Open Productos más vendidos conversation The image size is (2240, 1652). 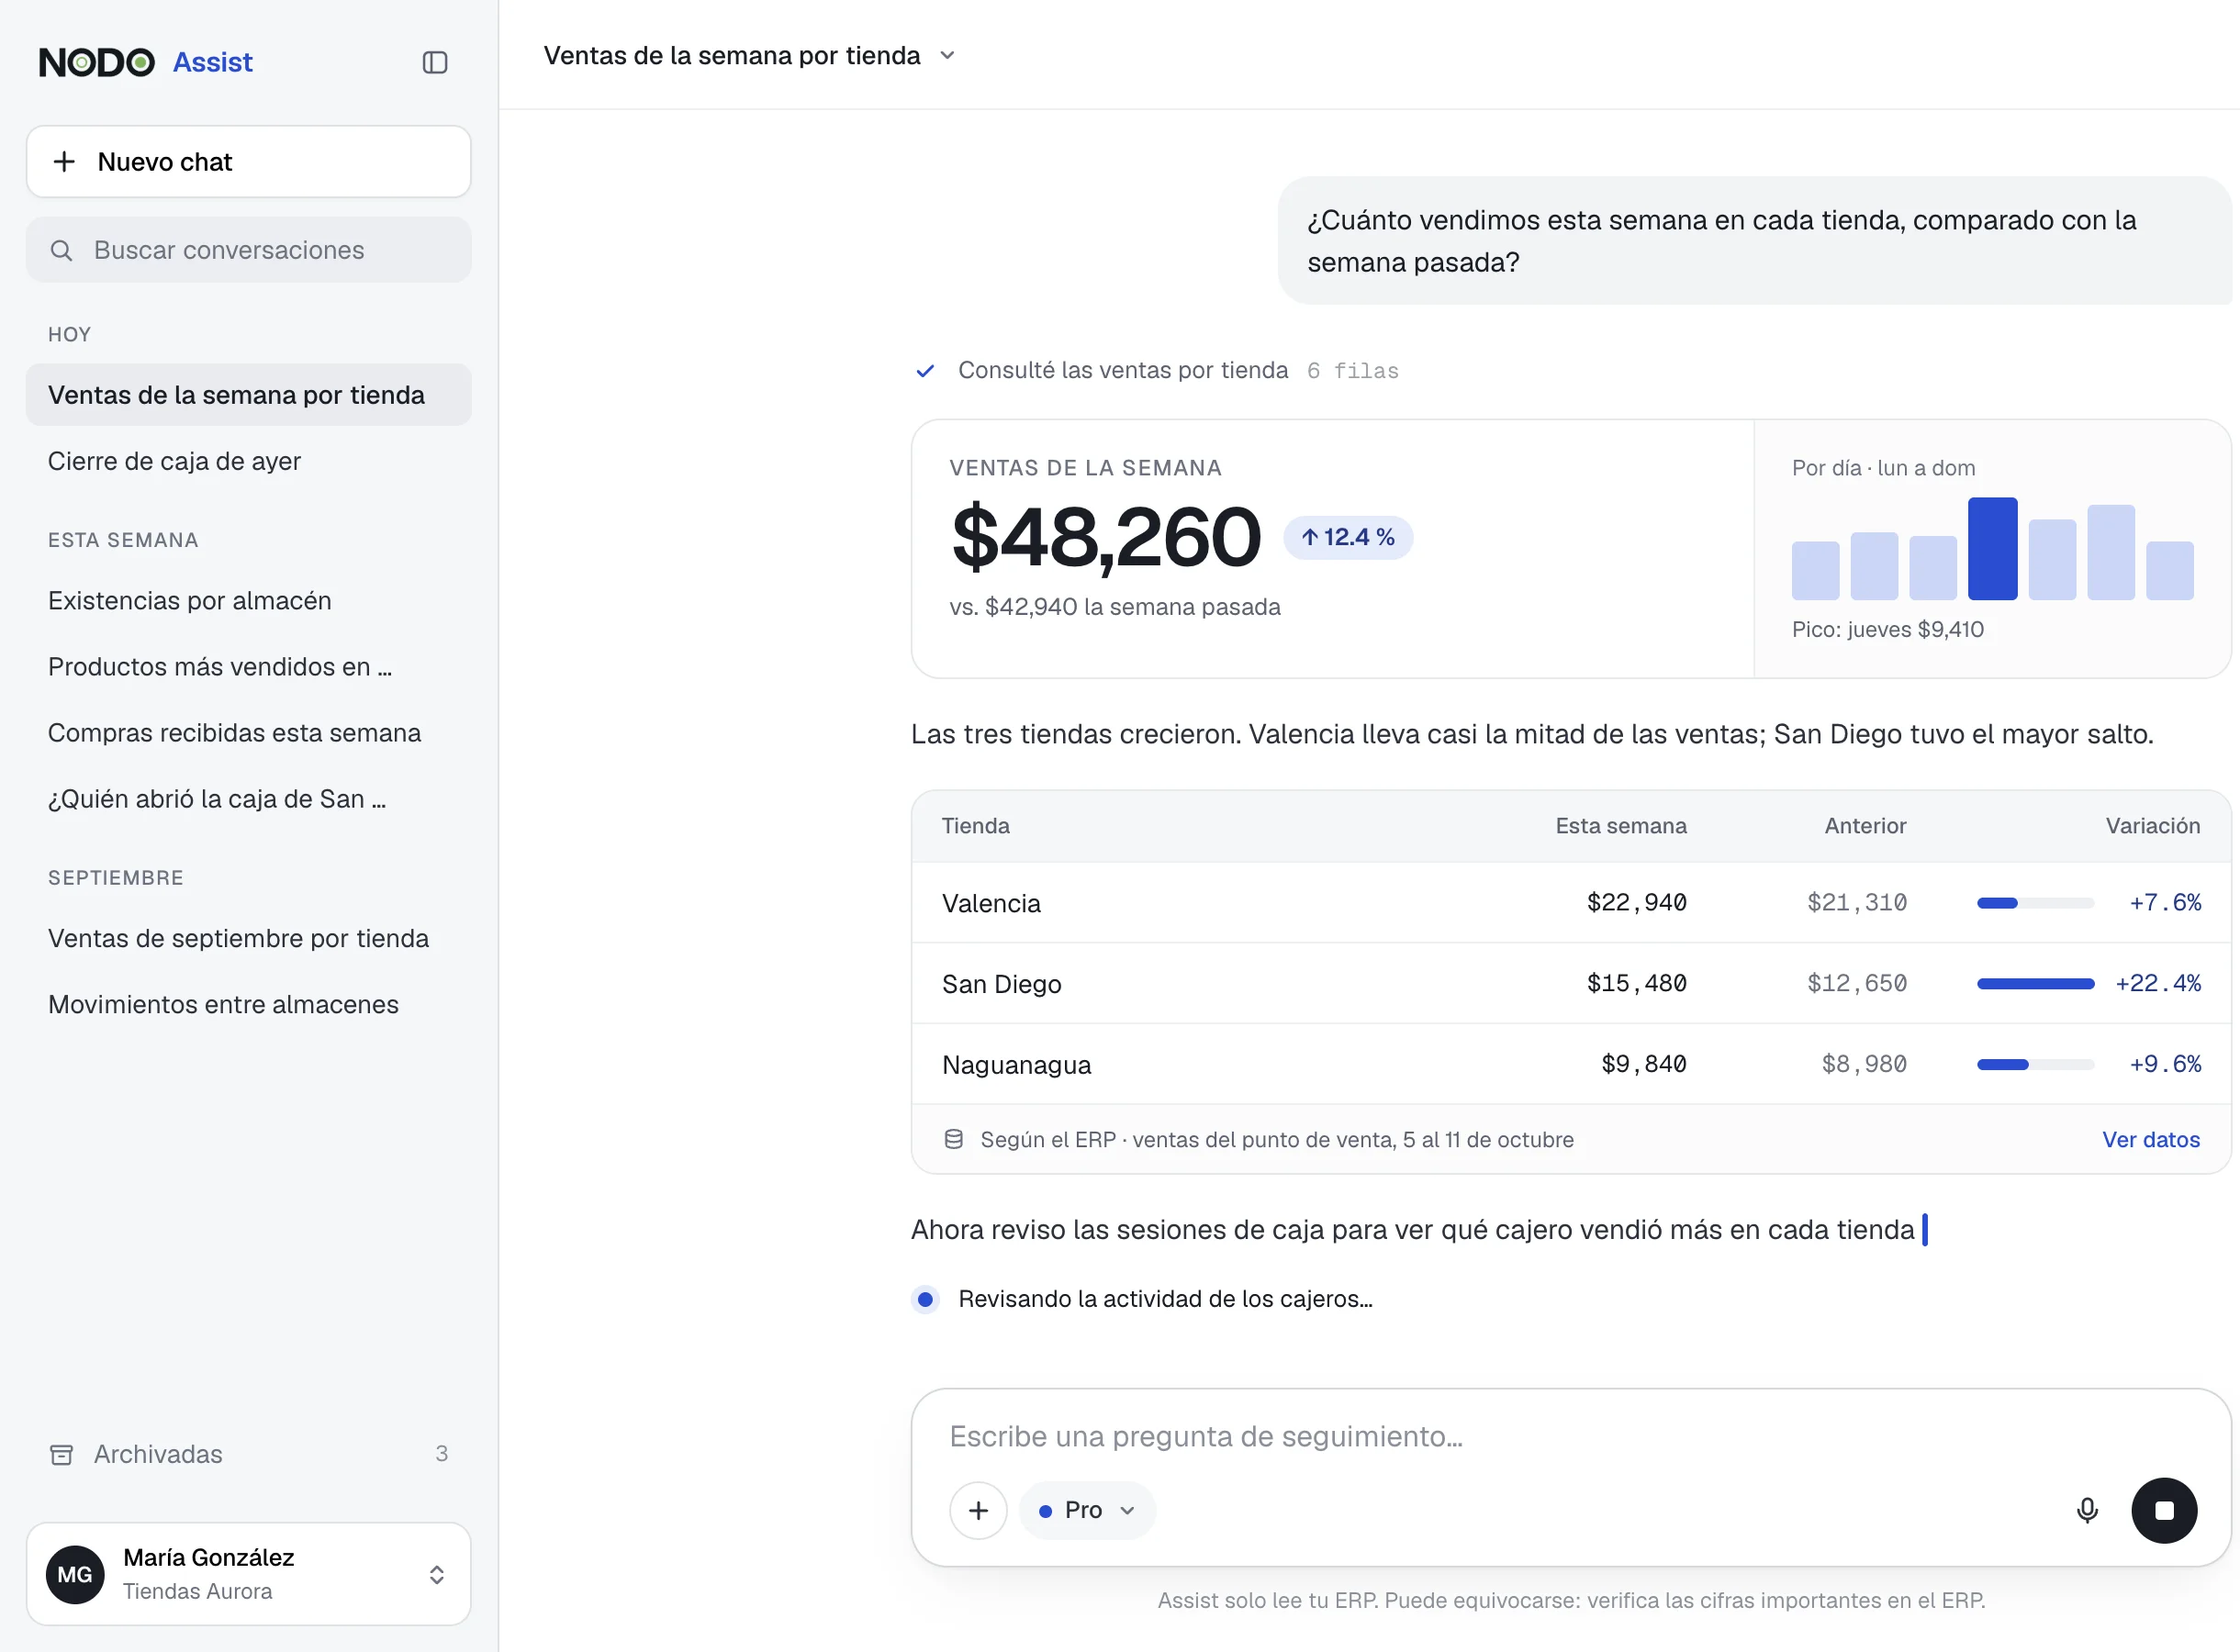248,666
